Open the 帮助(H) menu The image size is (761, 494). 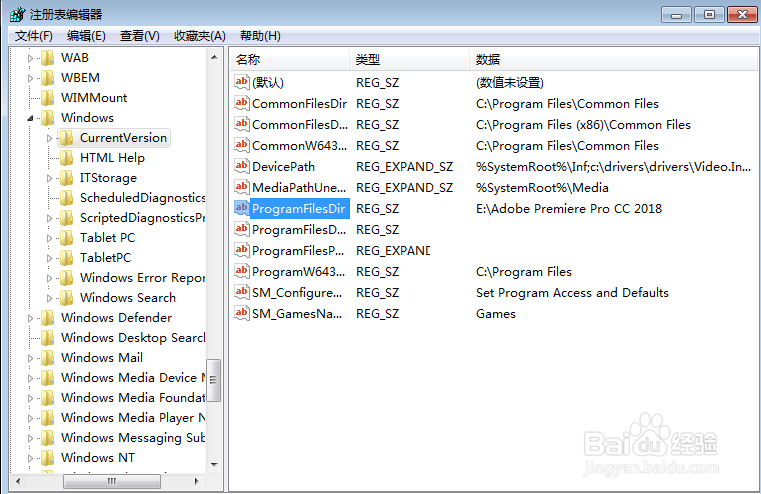(x=260, y=36)
